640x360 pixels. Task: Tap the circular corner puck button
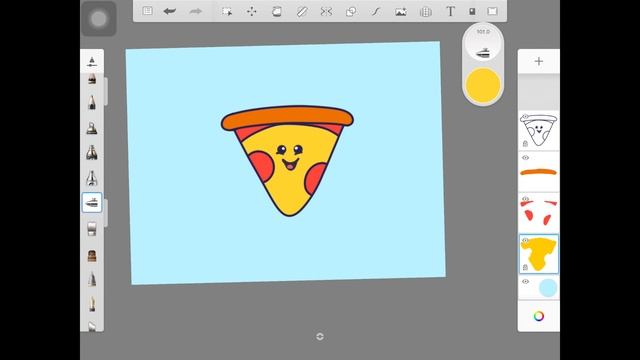click(x=99, y=19)
